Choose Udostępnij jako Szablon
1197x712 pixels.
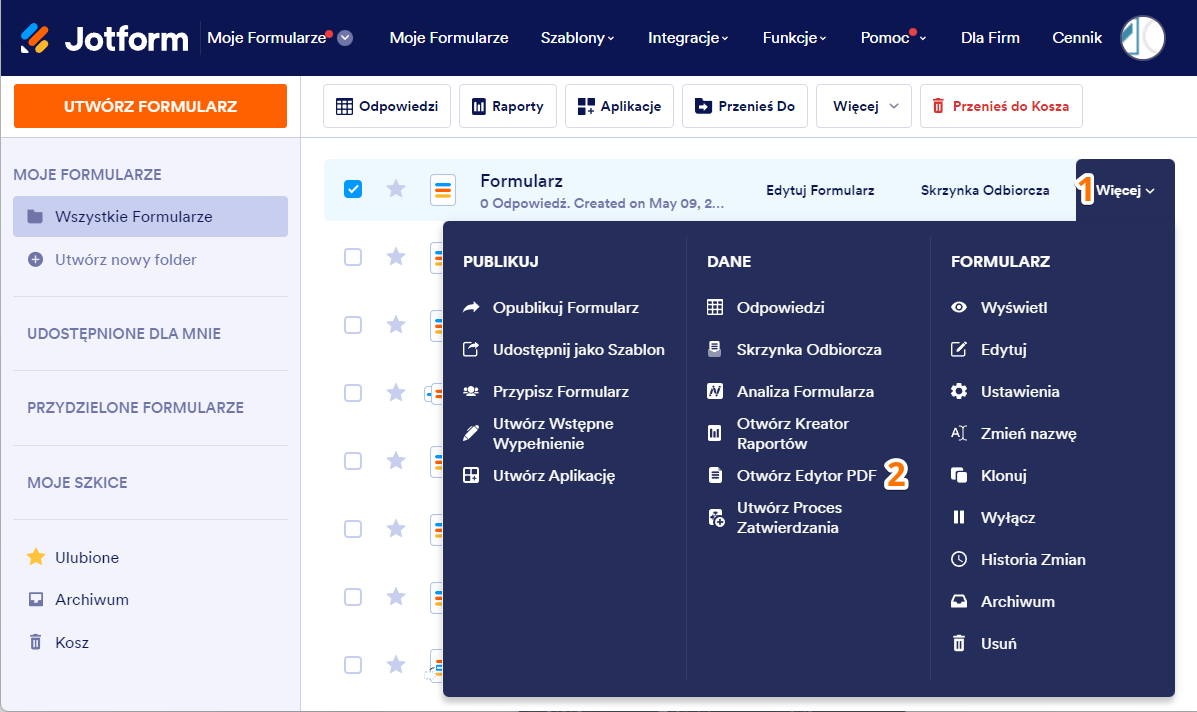click(563, 350)
